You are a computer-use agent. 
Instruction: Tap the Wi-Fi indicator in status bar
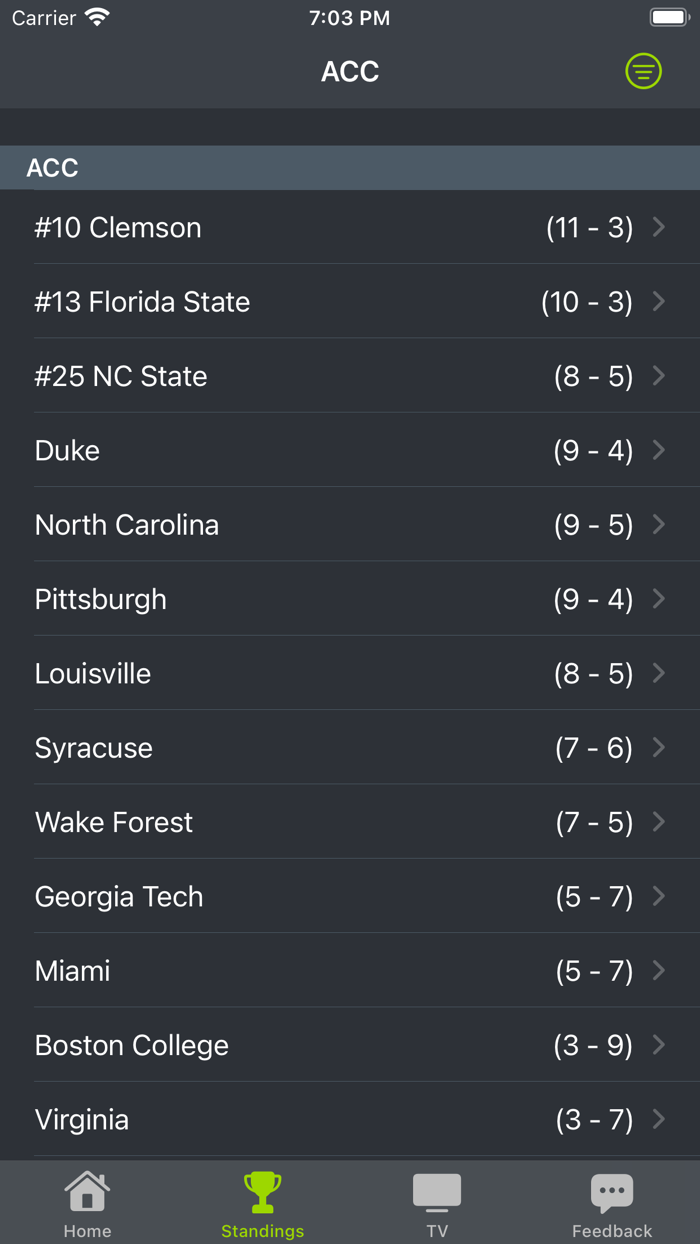click(97, 16)
